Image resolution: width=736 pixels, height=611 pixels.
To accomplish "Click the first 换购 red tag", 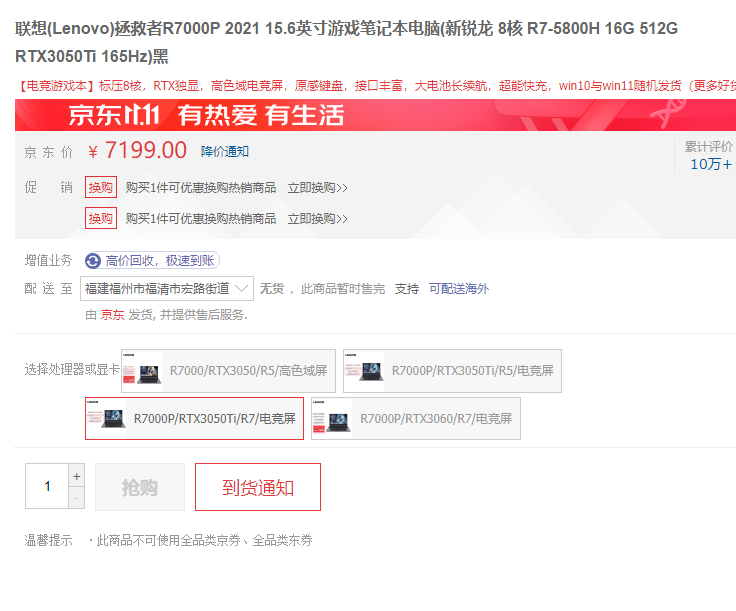I will click(x=101, y=188).
